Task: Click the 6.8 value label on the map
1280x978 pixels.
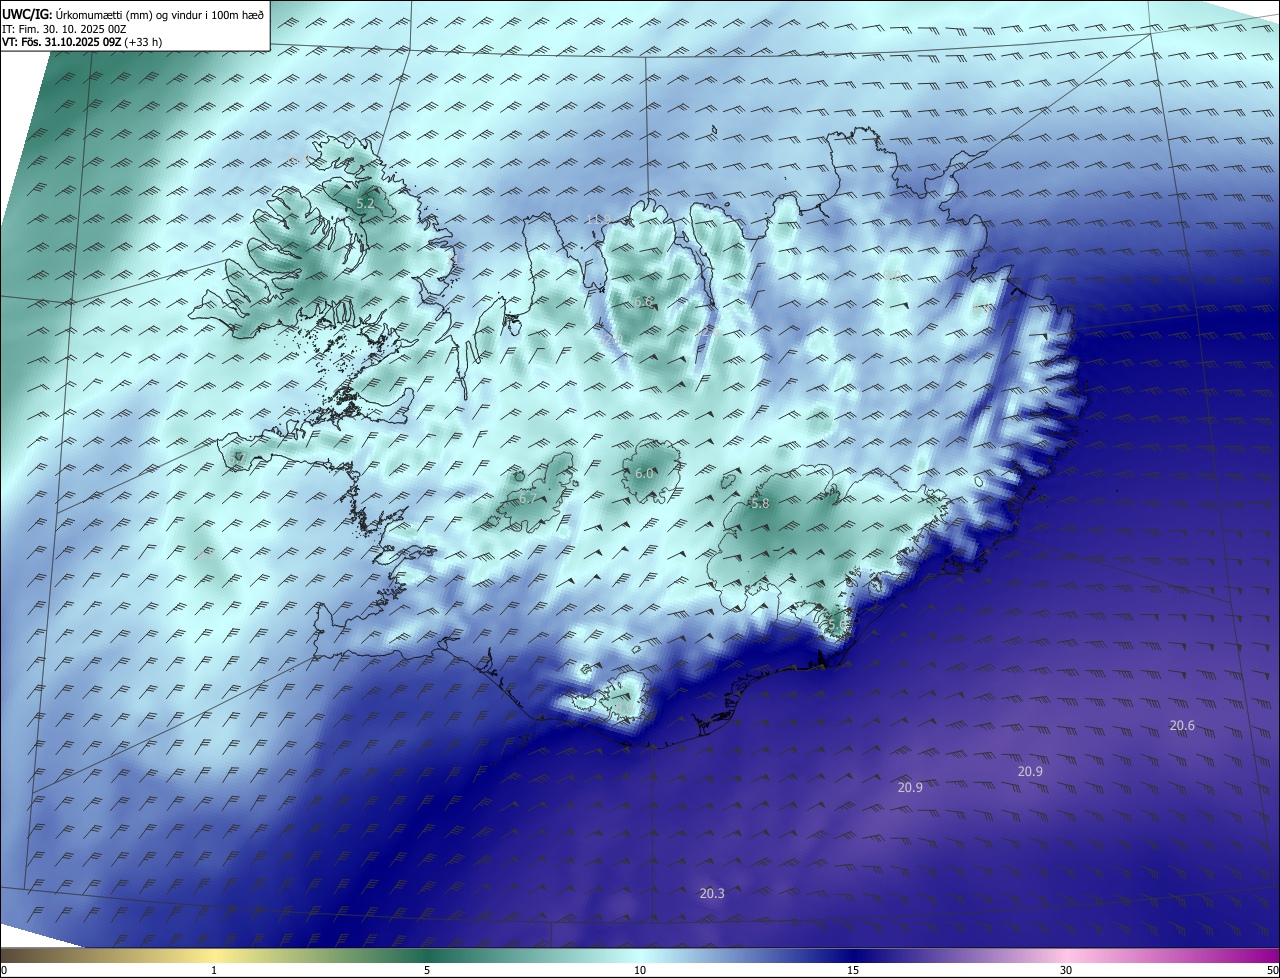Action: point(643,301)
